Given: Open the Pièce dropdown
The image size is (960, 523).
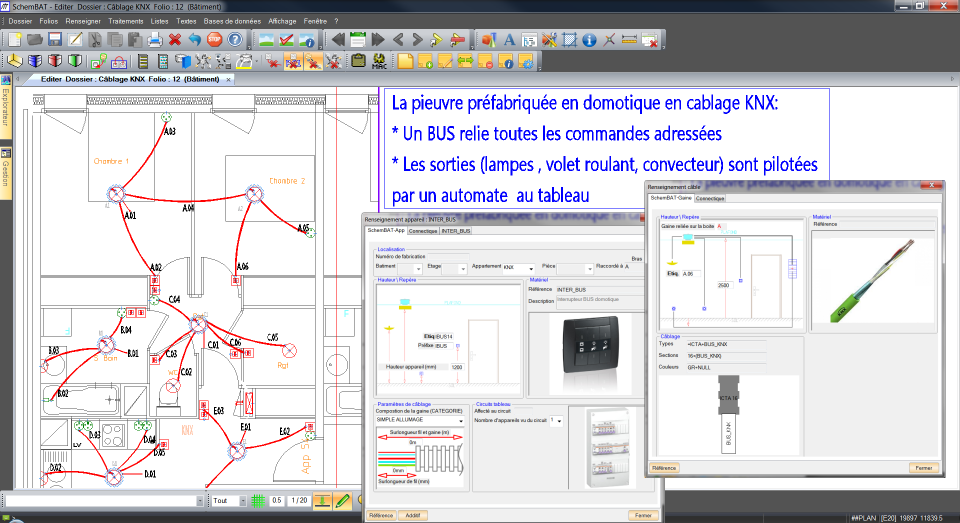Looking at the screenshot, I should pyautogui.click(x=589, y=269).
